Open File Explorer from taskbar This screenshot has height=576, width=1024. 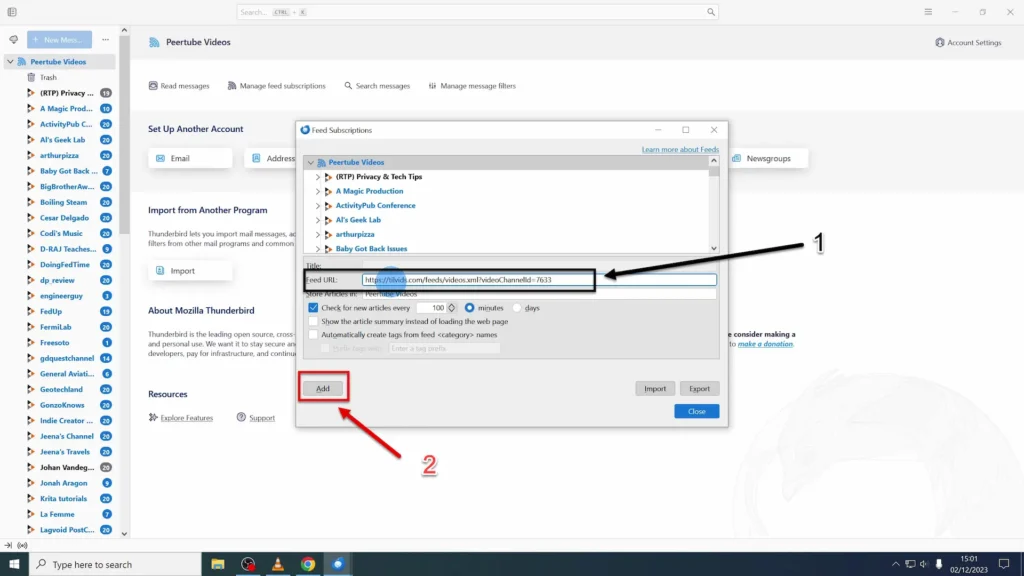click(217, 564)
